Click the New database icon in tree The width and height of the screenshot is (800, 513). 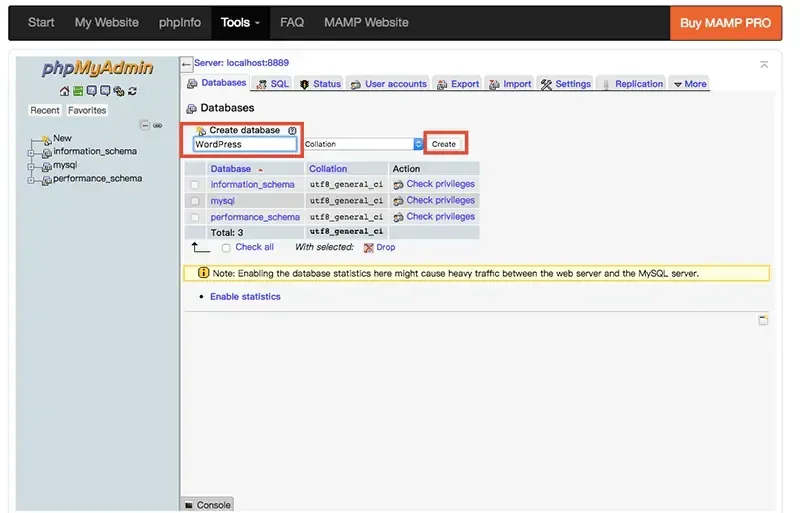pos(46,139)
